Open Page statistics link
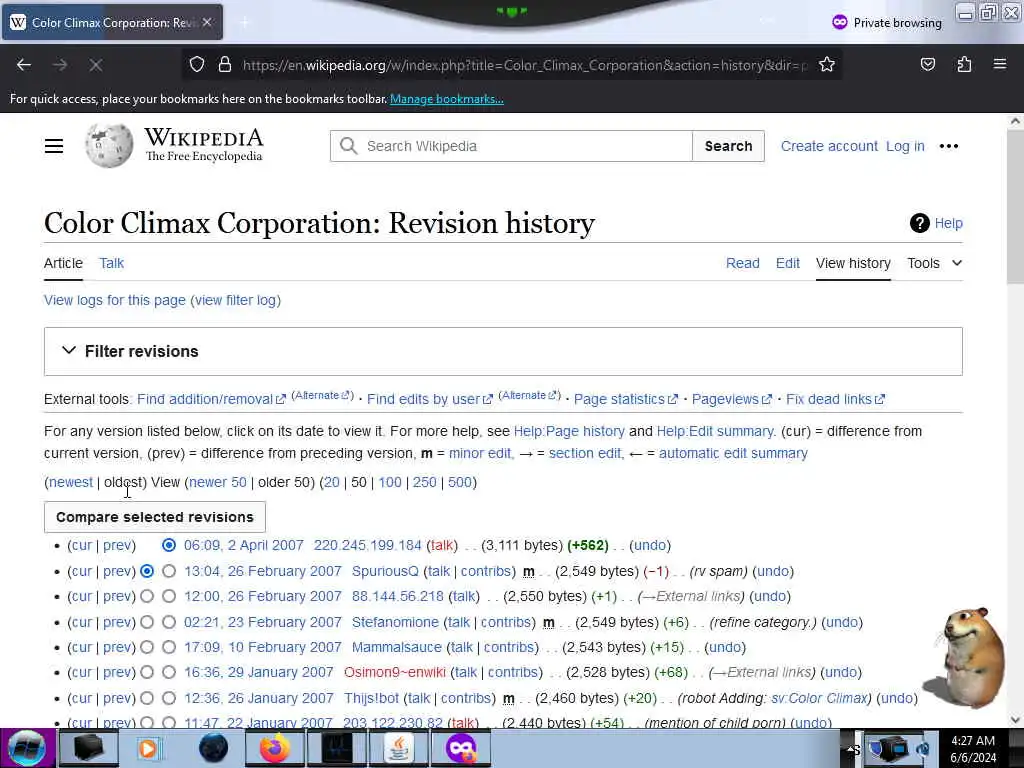 point(625,399)
